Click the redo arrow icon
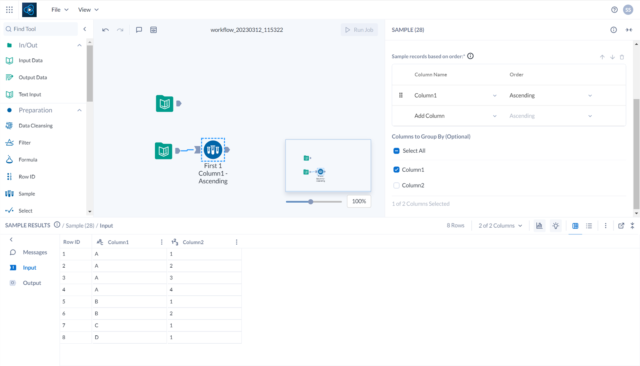The image size is (640, 366). coord(120,30)
